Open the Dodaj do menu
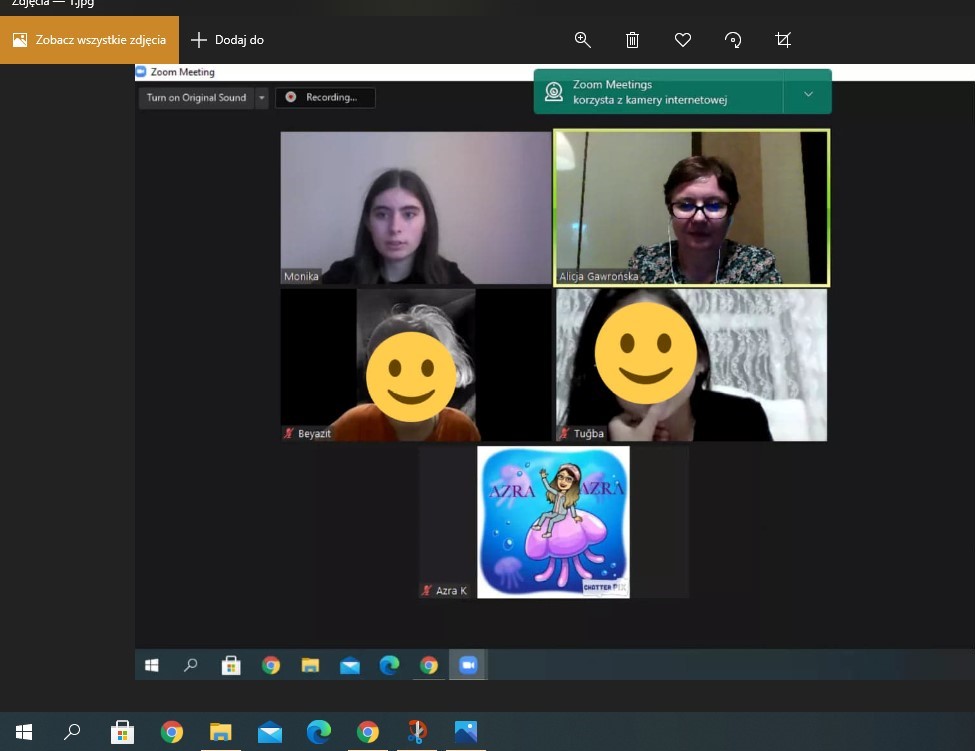The height and width of the screenshot is (751, 975). [227, 40]
